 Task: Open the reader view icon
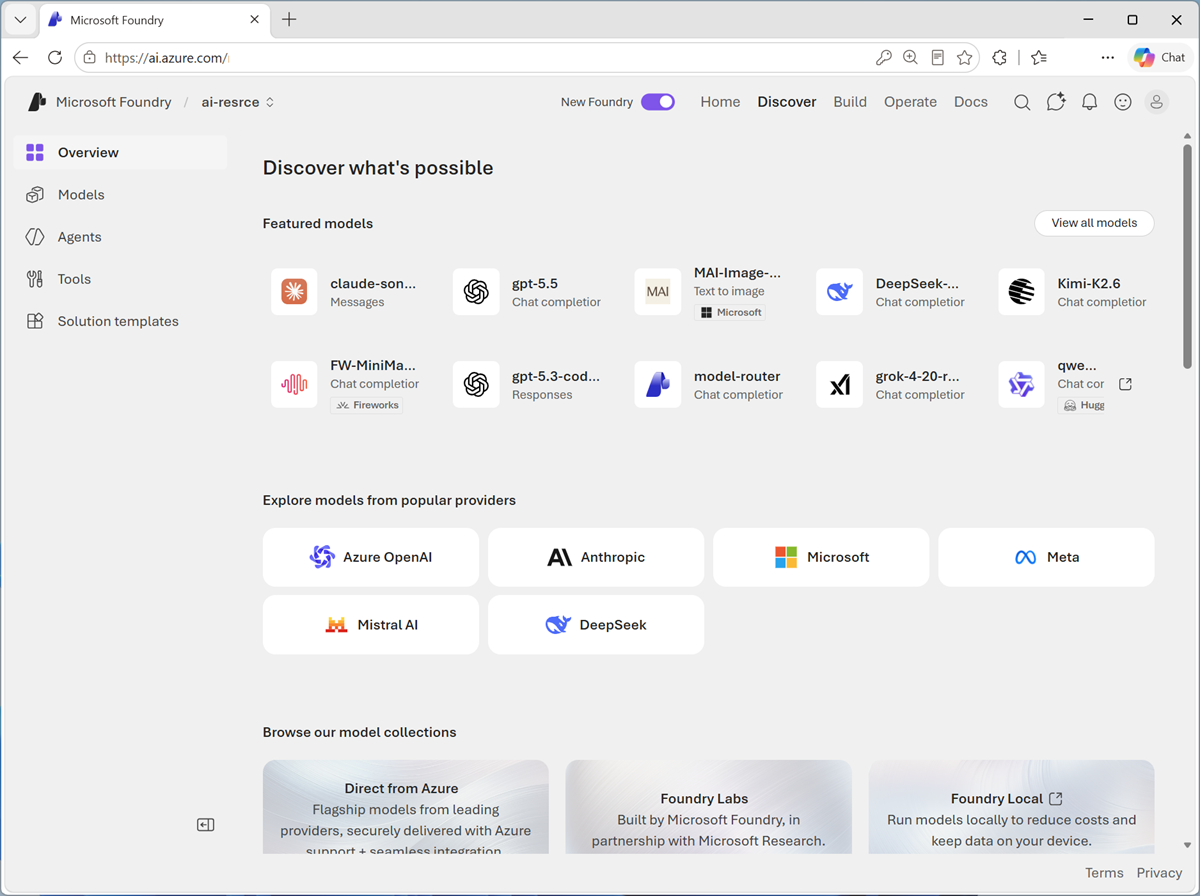(x=937, y=58)
